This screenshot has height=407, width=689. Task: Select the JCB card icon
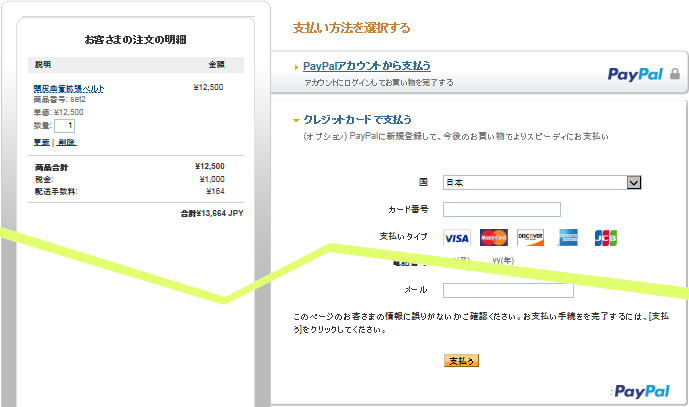tap(606, 238)
